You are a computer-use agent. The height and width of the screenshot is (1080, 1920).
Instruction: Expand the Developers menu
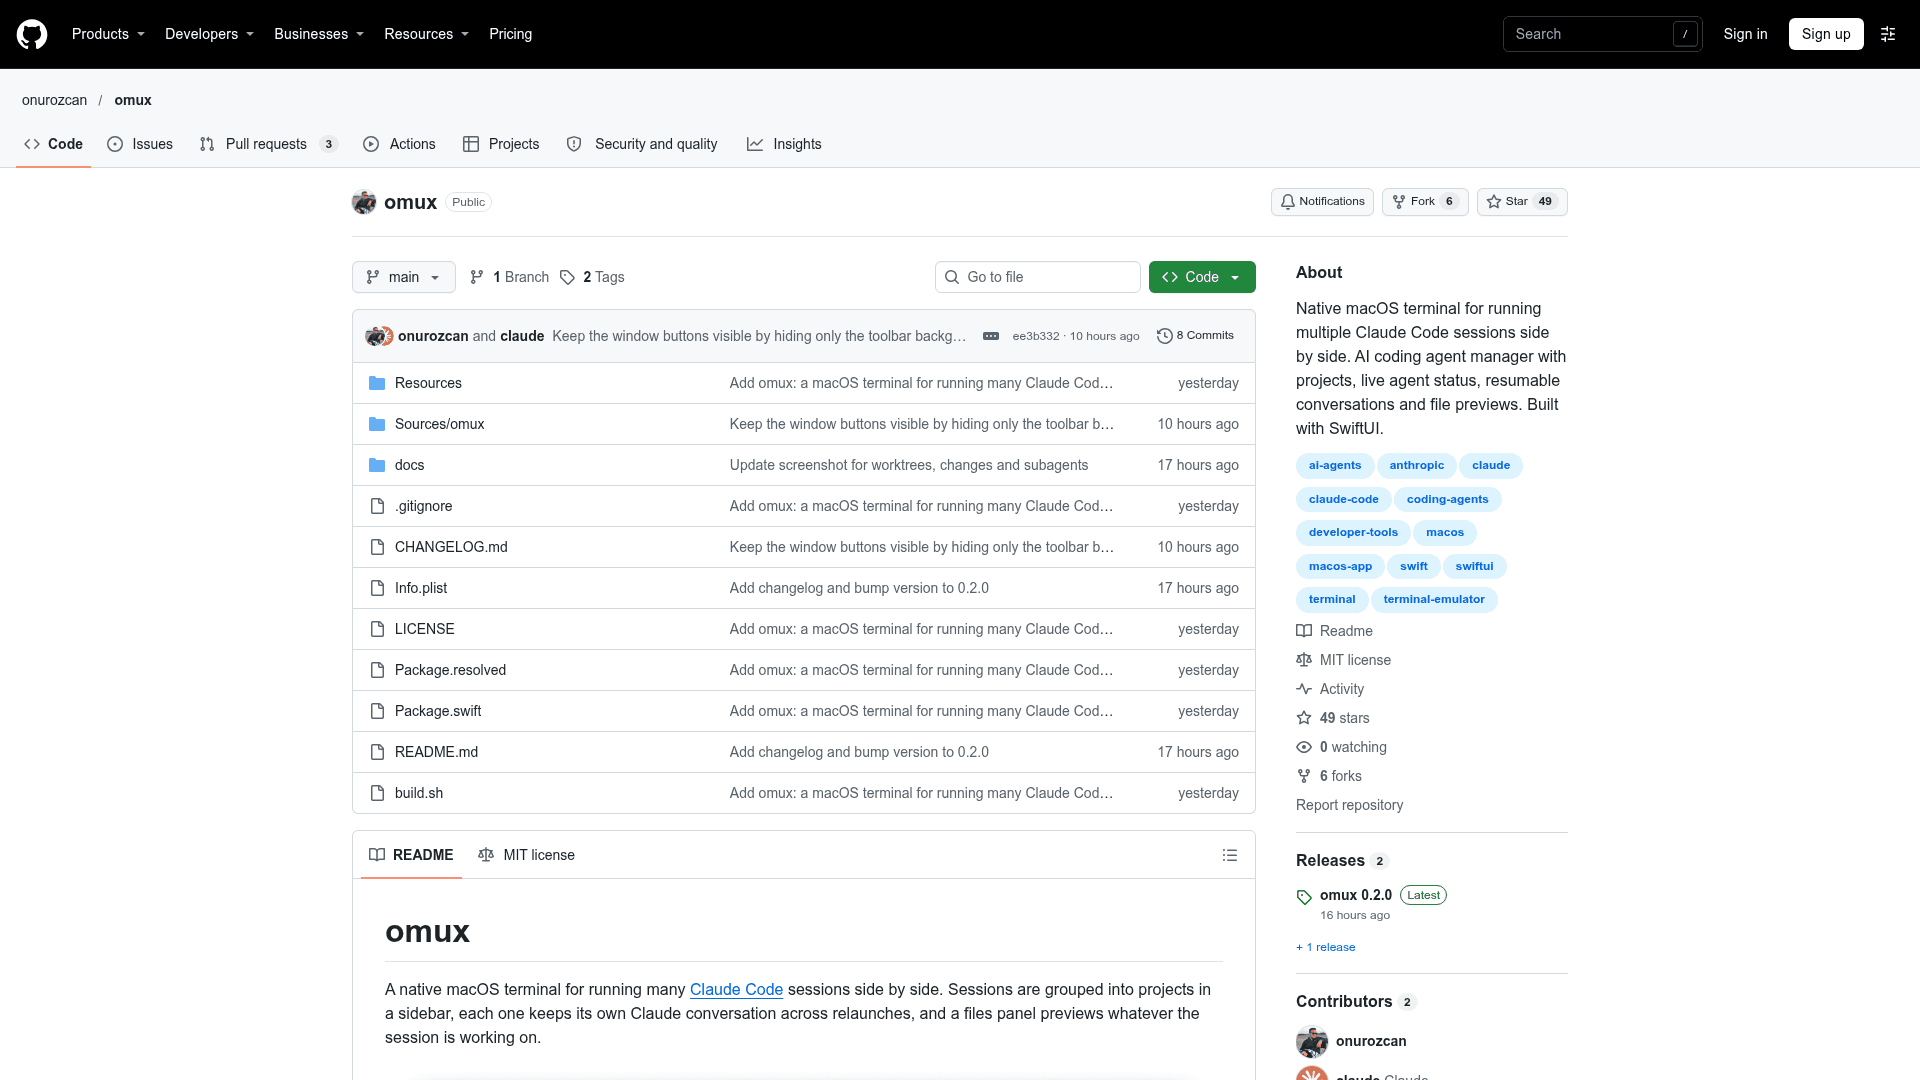pyautogui.click(x=210, y=34)
